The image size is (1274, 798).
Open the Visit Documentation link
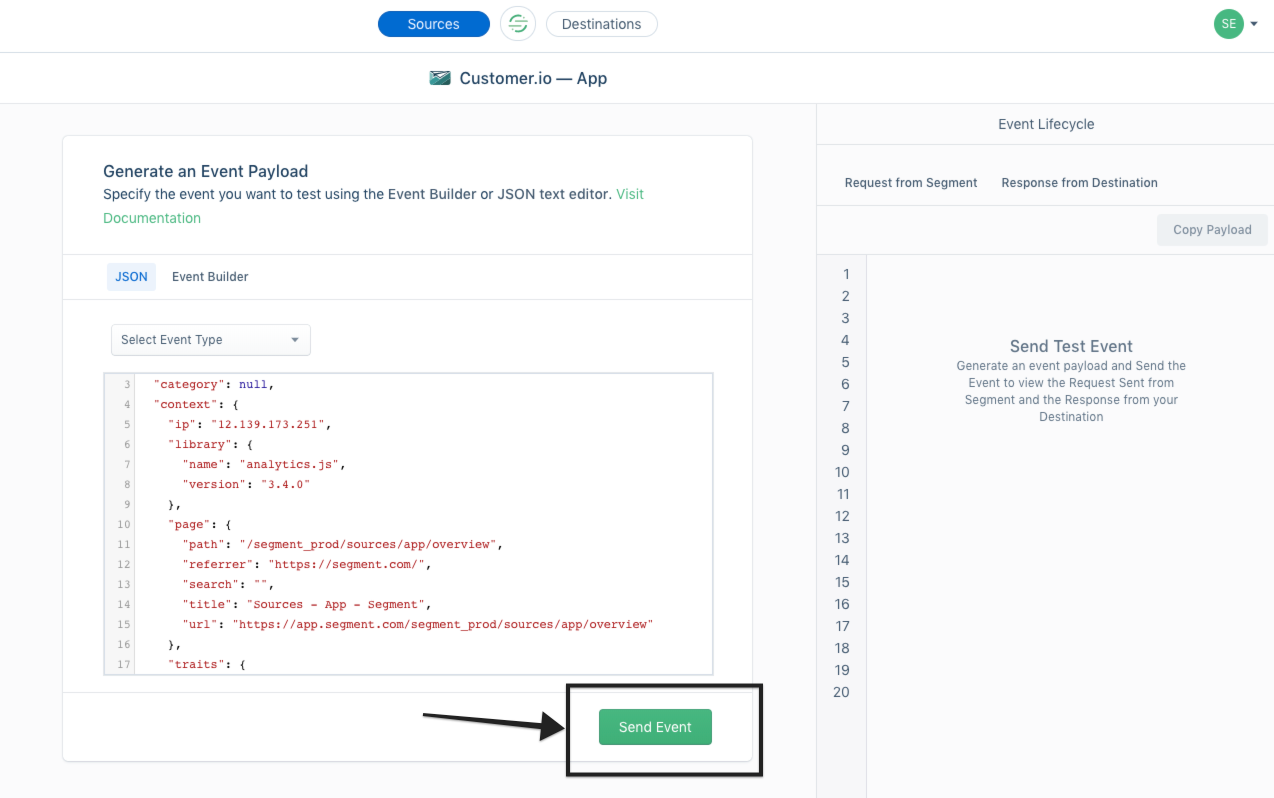(x=152, y=218)
